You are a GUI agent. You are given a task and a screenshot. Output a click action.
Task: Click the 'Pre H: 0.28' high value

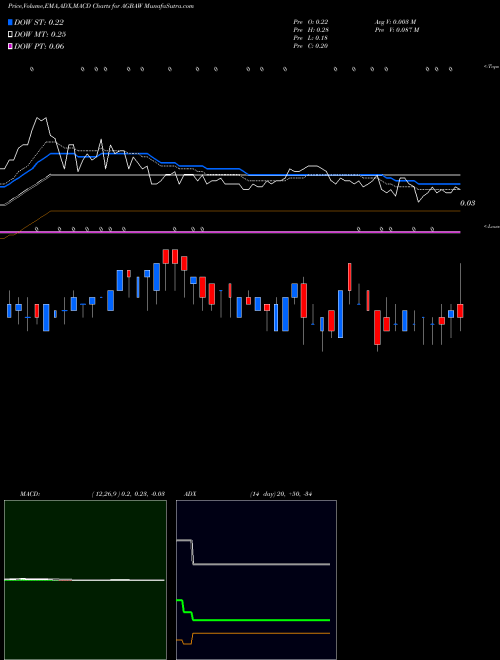(311, 30)
